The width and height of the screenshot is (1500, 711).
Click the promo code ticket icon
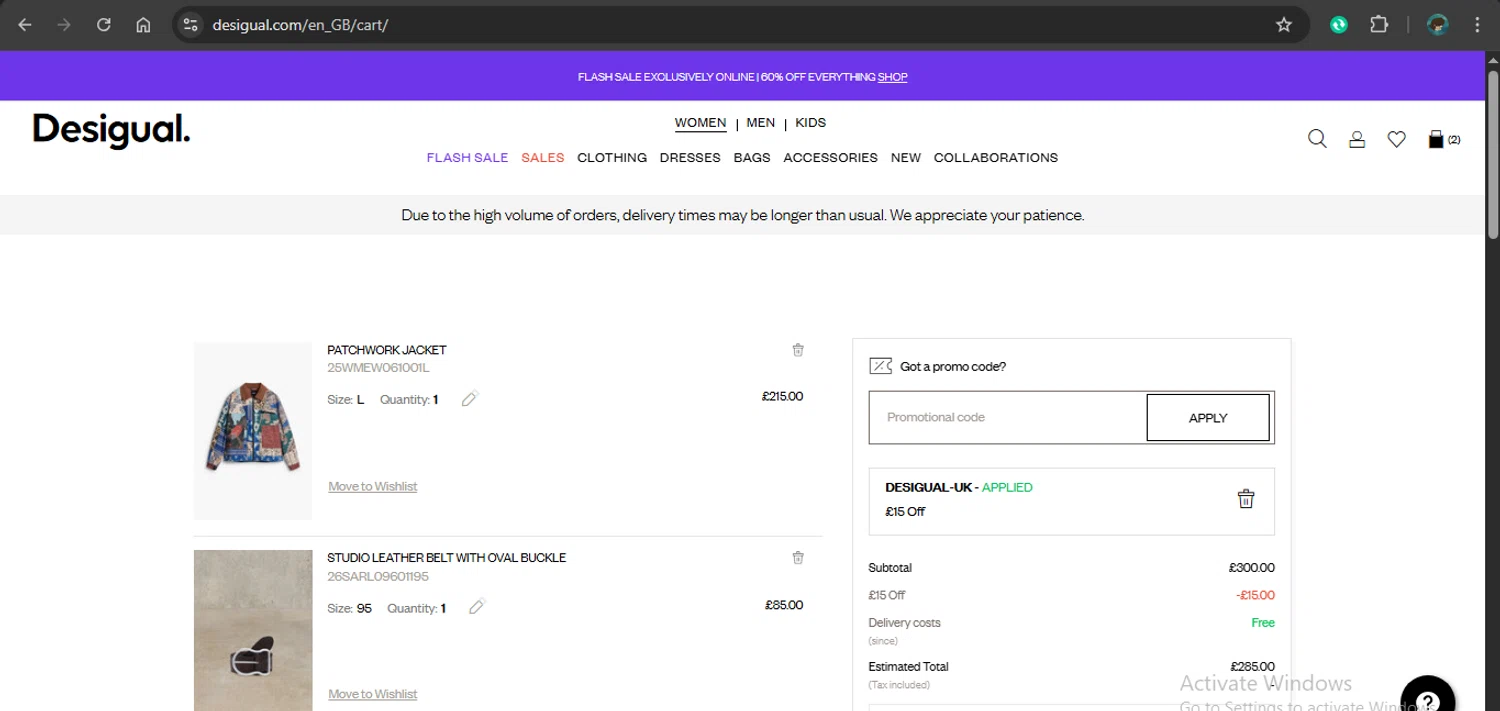coord(881,366)
